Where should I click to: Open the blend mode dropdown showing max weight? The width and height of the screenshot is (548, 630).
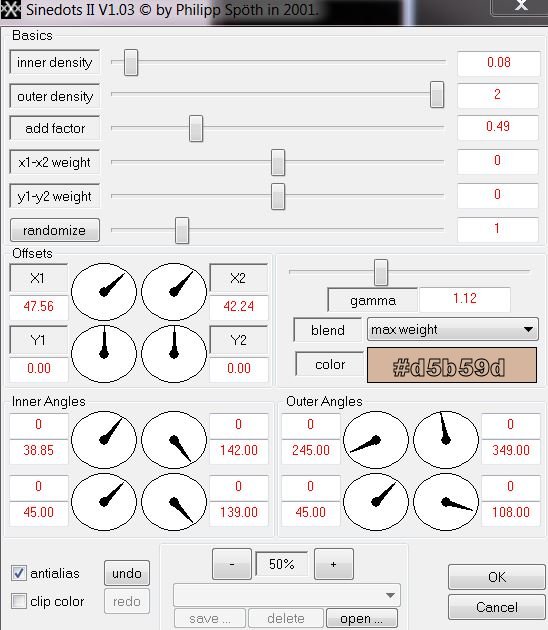452,329
